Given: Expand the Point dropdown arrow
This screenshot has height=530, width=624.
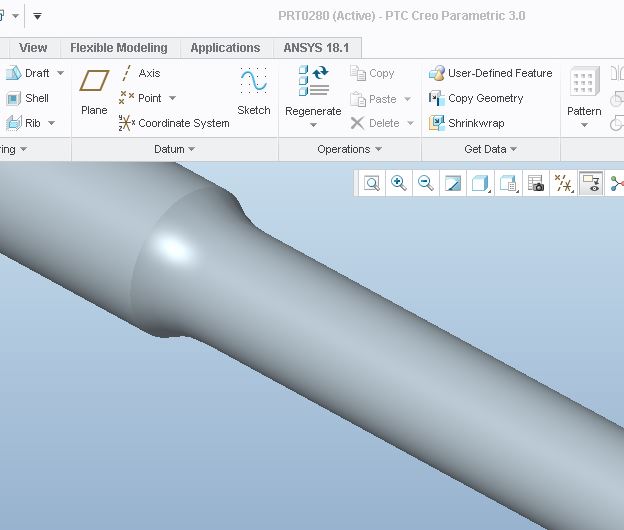Looking at the screenshot, I should click(172, 98).
